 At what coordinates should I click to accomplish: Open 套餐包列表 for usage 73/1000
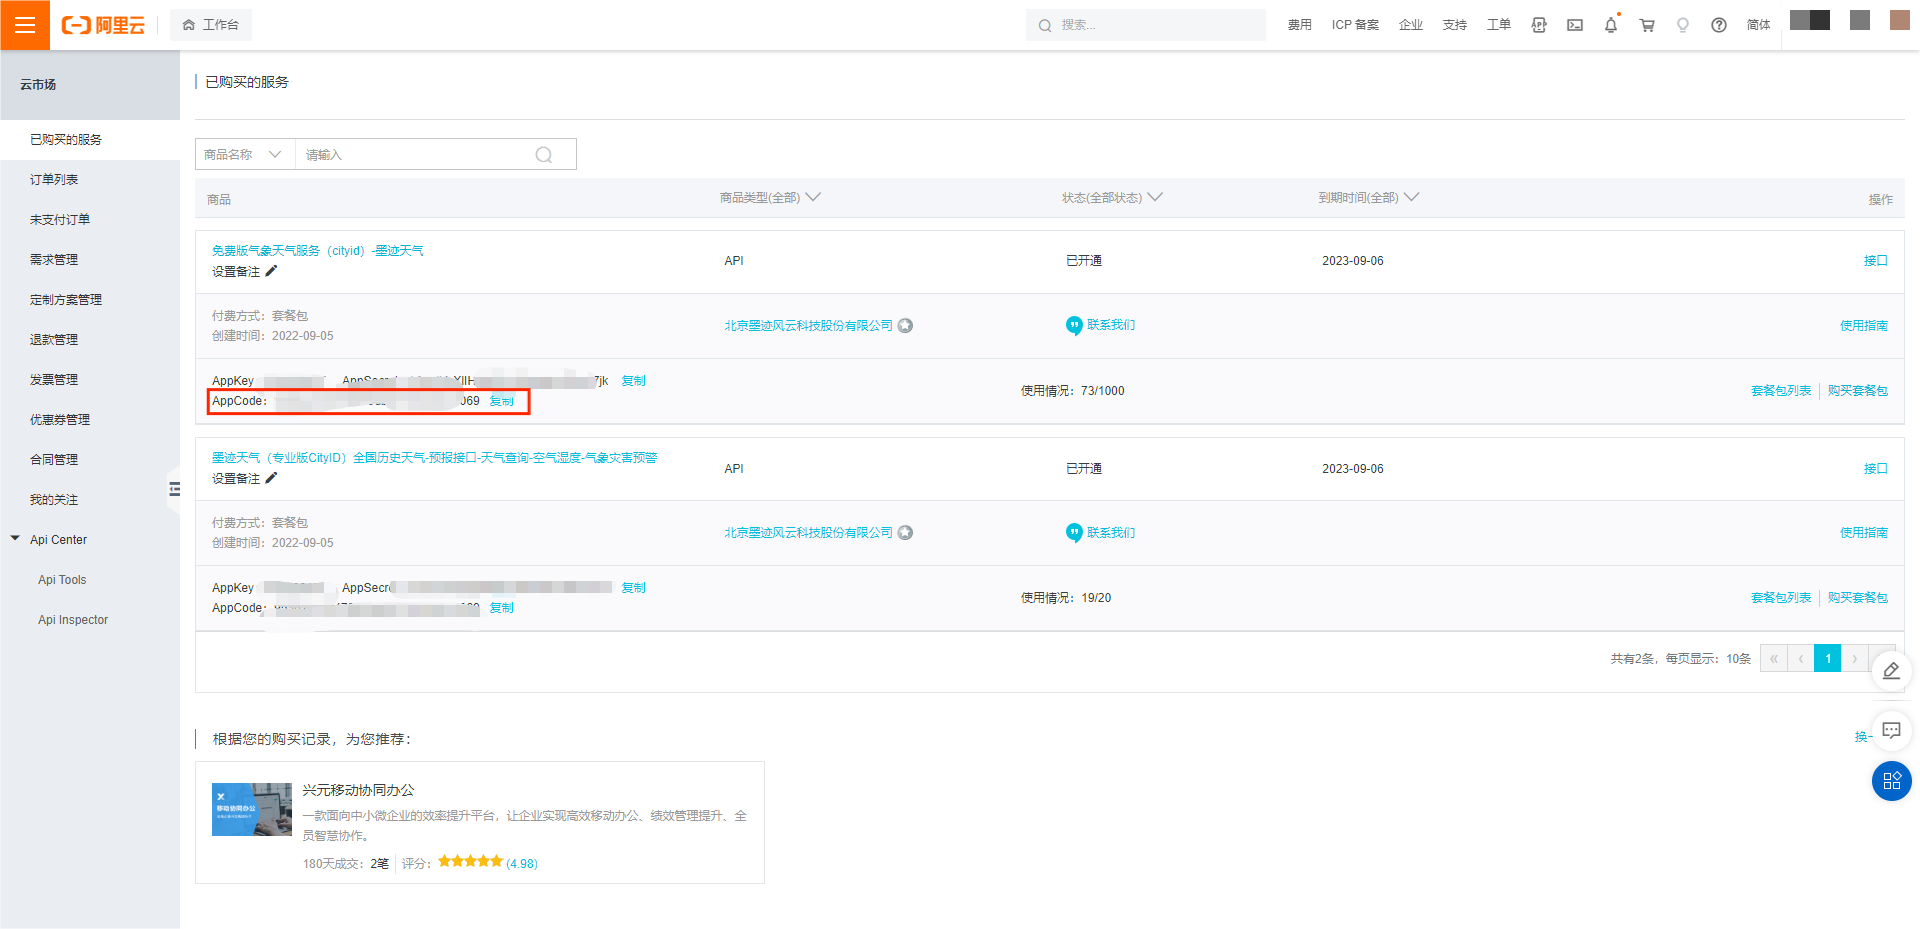click(x=1781, y=390)
